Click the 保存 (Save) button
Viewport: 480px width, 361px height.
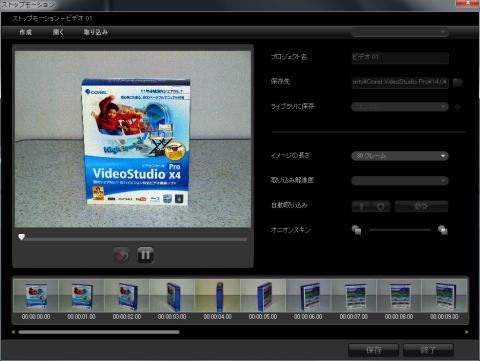tap(373, 350)
